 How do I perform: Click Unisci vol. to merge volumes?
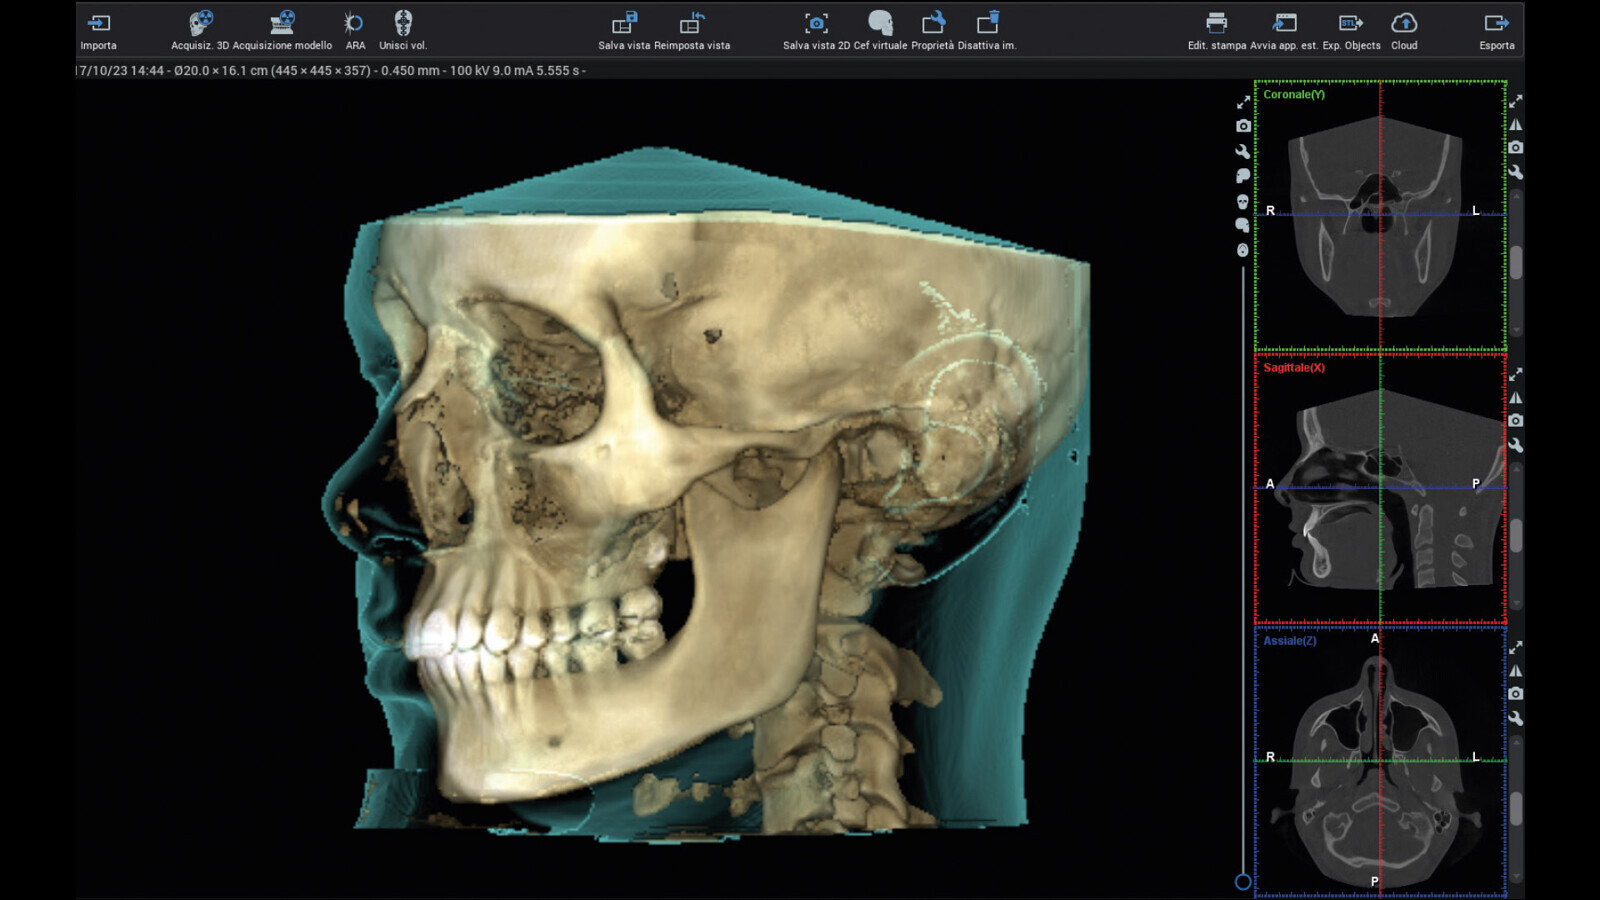(403, 24)
